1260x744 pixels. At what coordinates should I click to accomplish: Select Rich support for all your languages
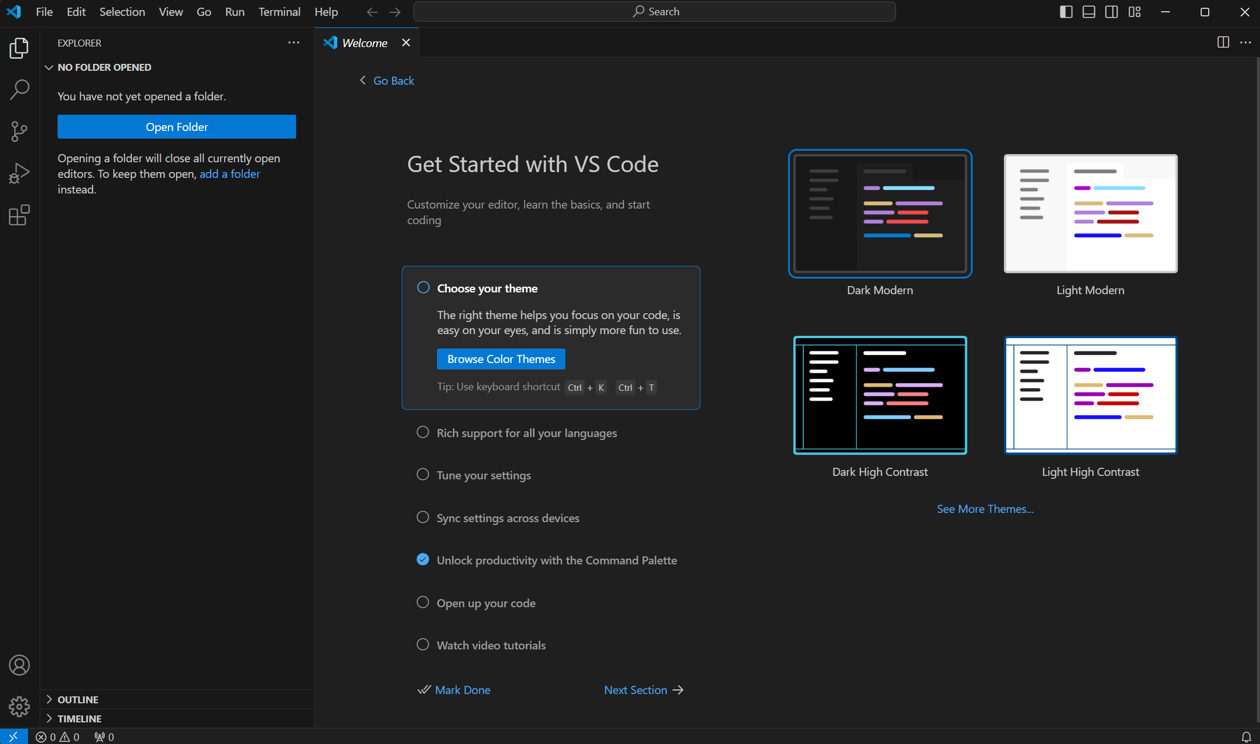[x=526, y=433]
